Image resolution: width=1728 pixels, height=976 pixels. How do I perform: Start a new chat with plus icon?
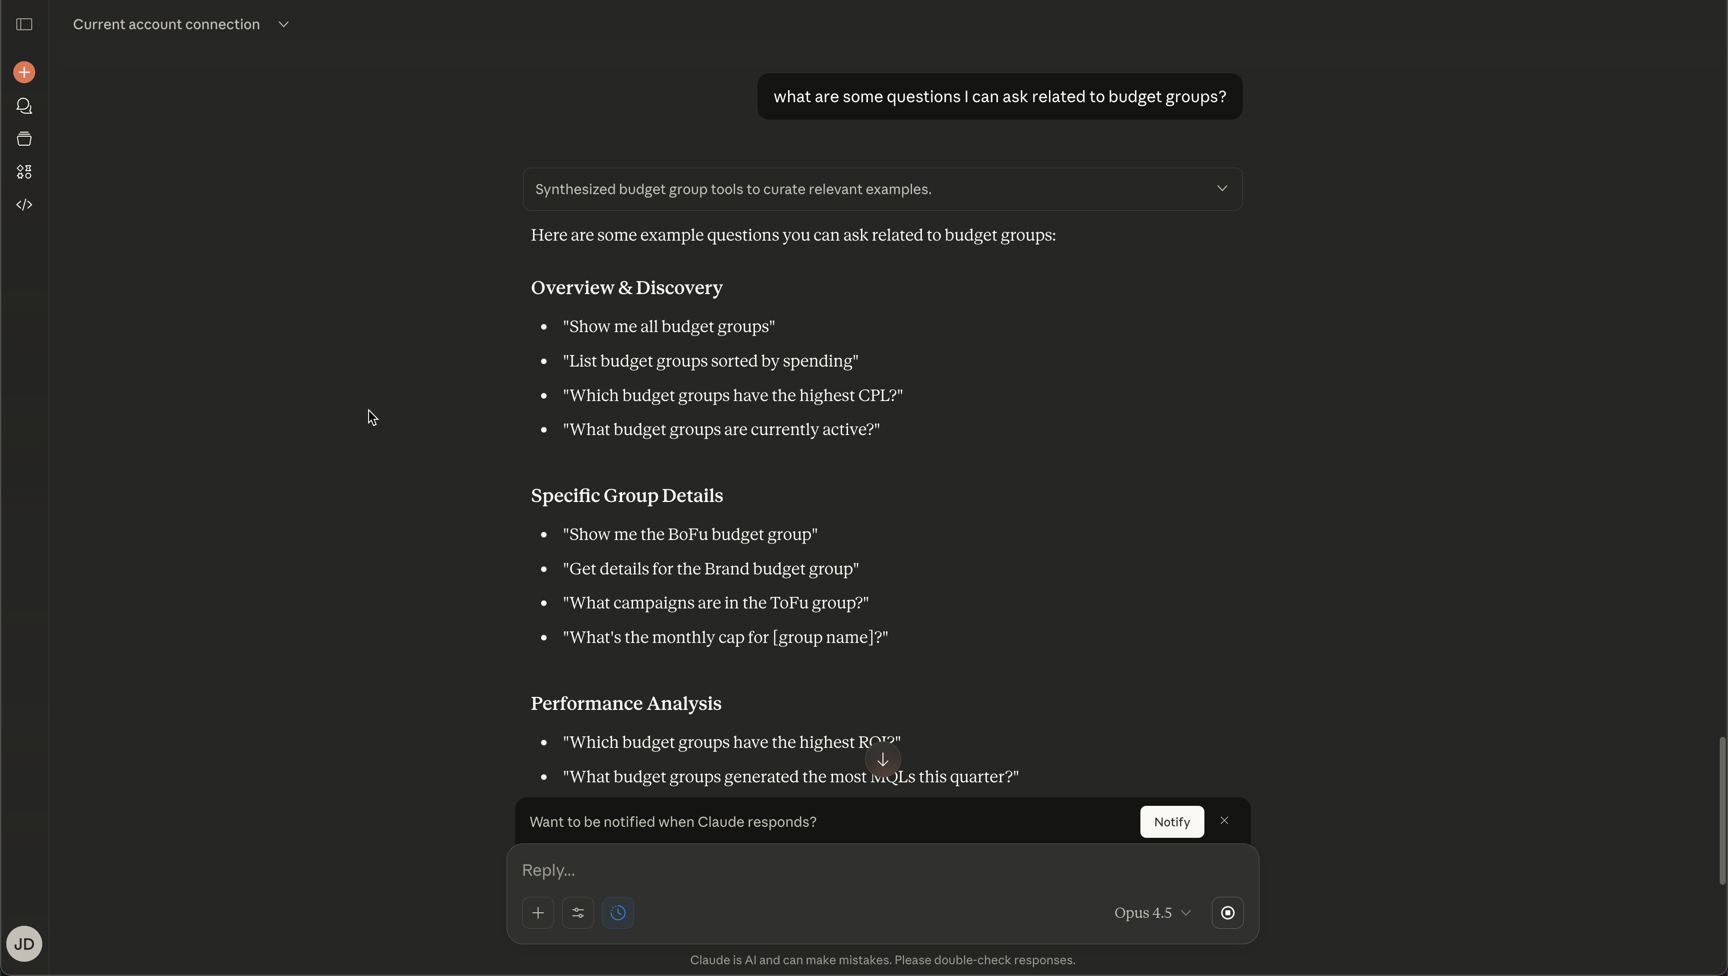point(24,72)
